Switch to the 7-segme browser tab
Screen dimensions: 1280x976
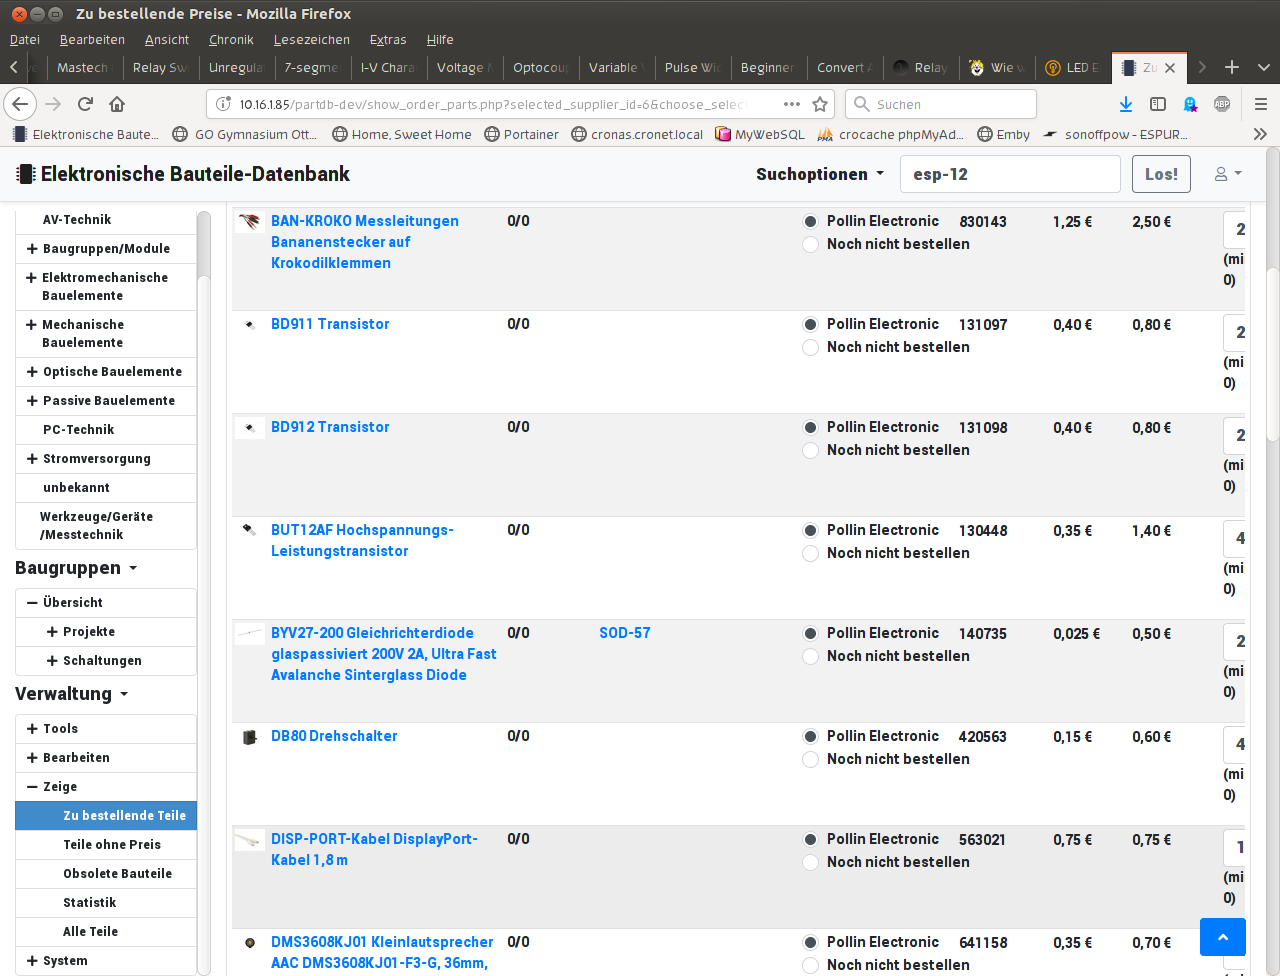(311, 68)
